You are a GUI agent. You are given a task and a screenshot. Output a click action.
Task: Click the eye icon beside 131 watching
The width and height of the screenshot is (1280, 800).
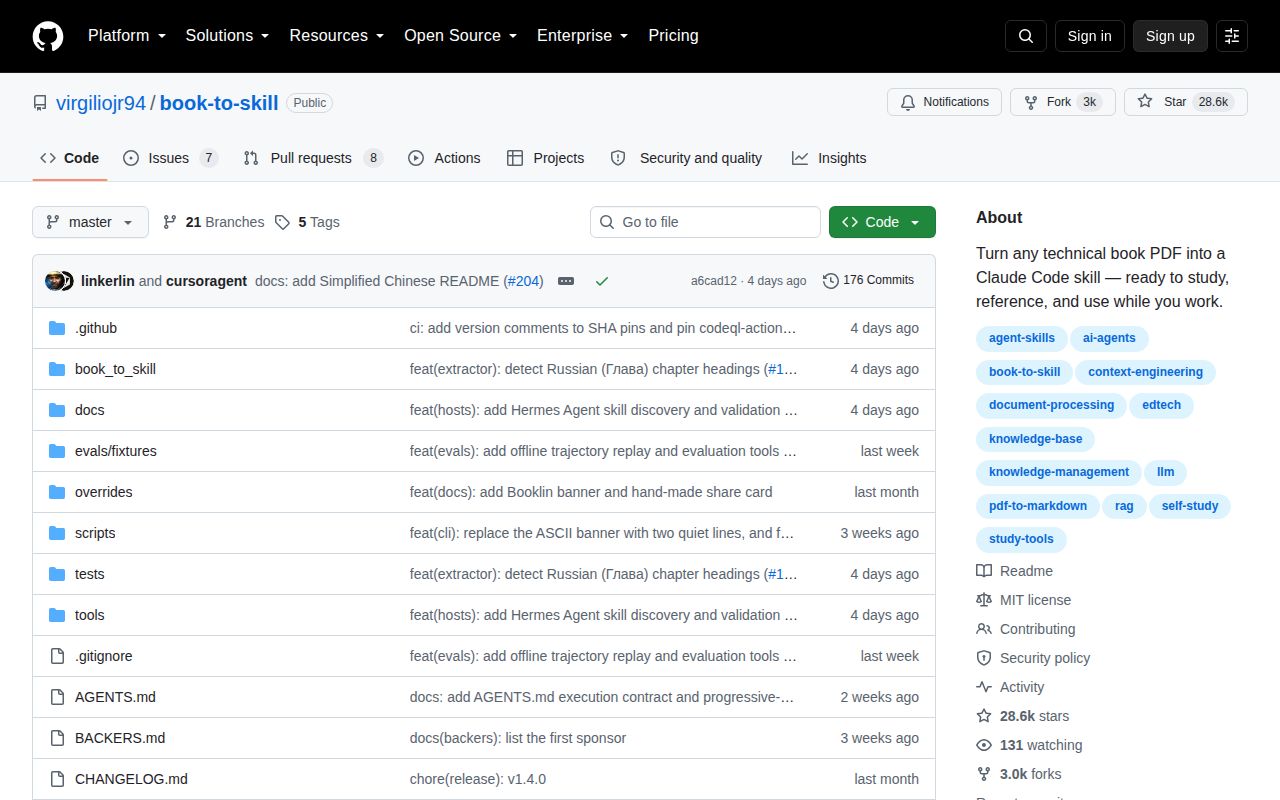[984, 745]
